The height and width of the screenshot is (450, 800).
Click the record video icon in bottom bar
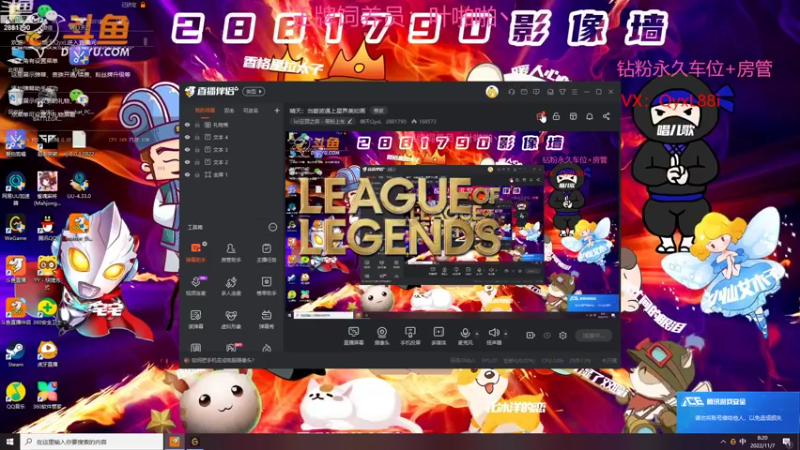click(530, 335)
